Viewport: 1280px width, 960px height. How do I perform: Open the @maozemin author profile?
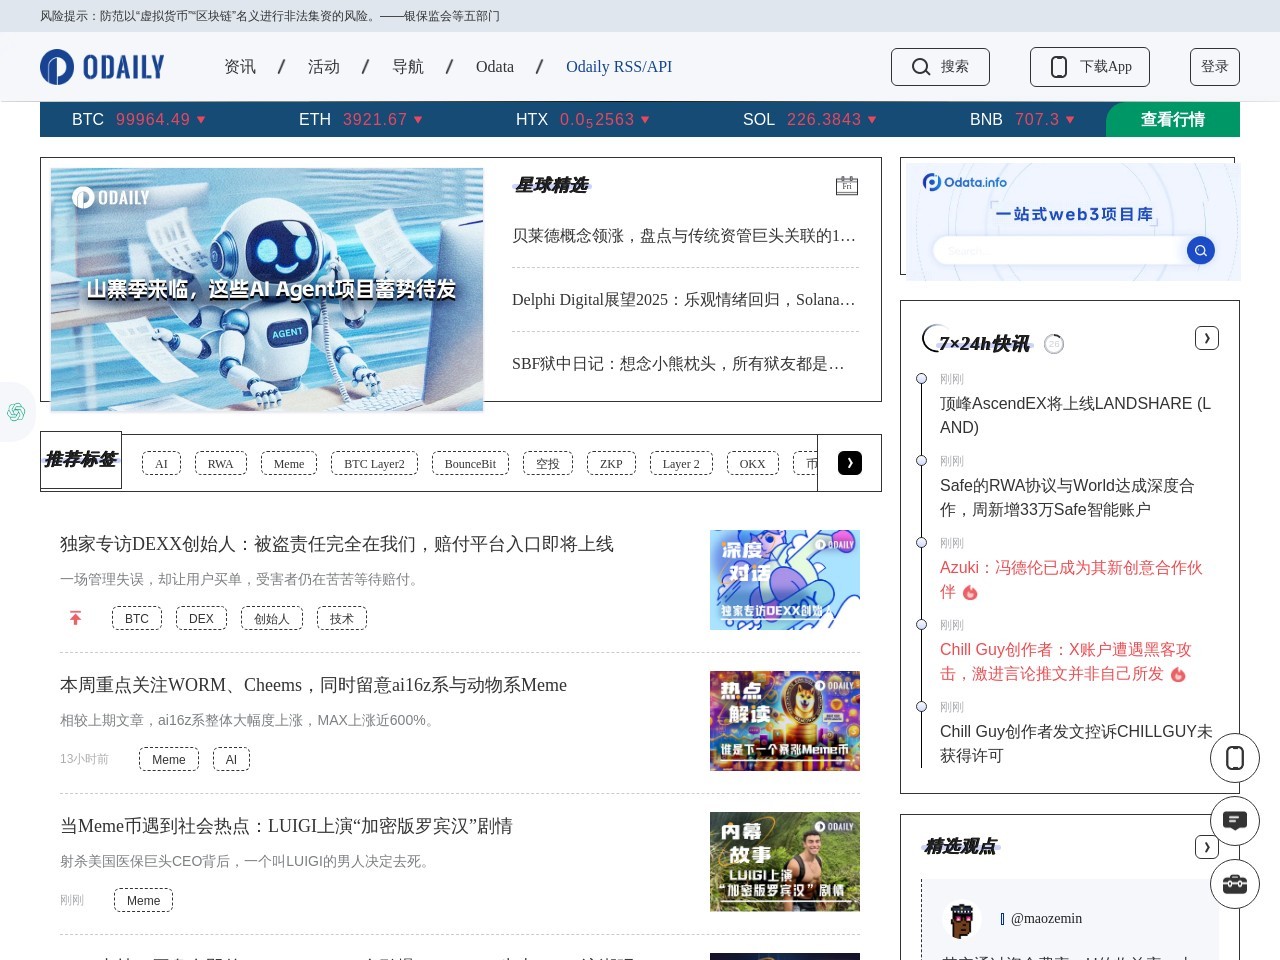tap(1046, 918)
